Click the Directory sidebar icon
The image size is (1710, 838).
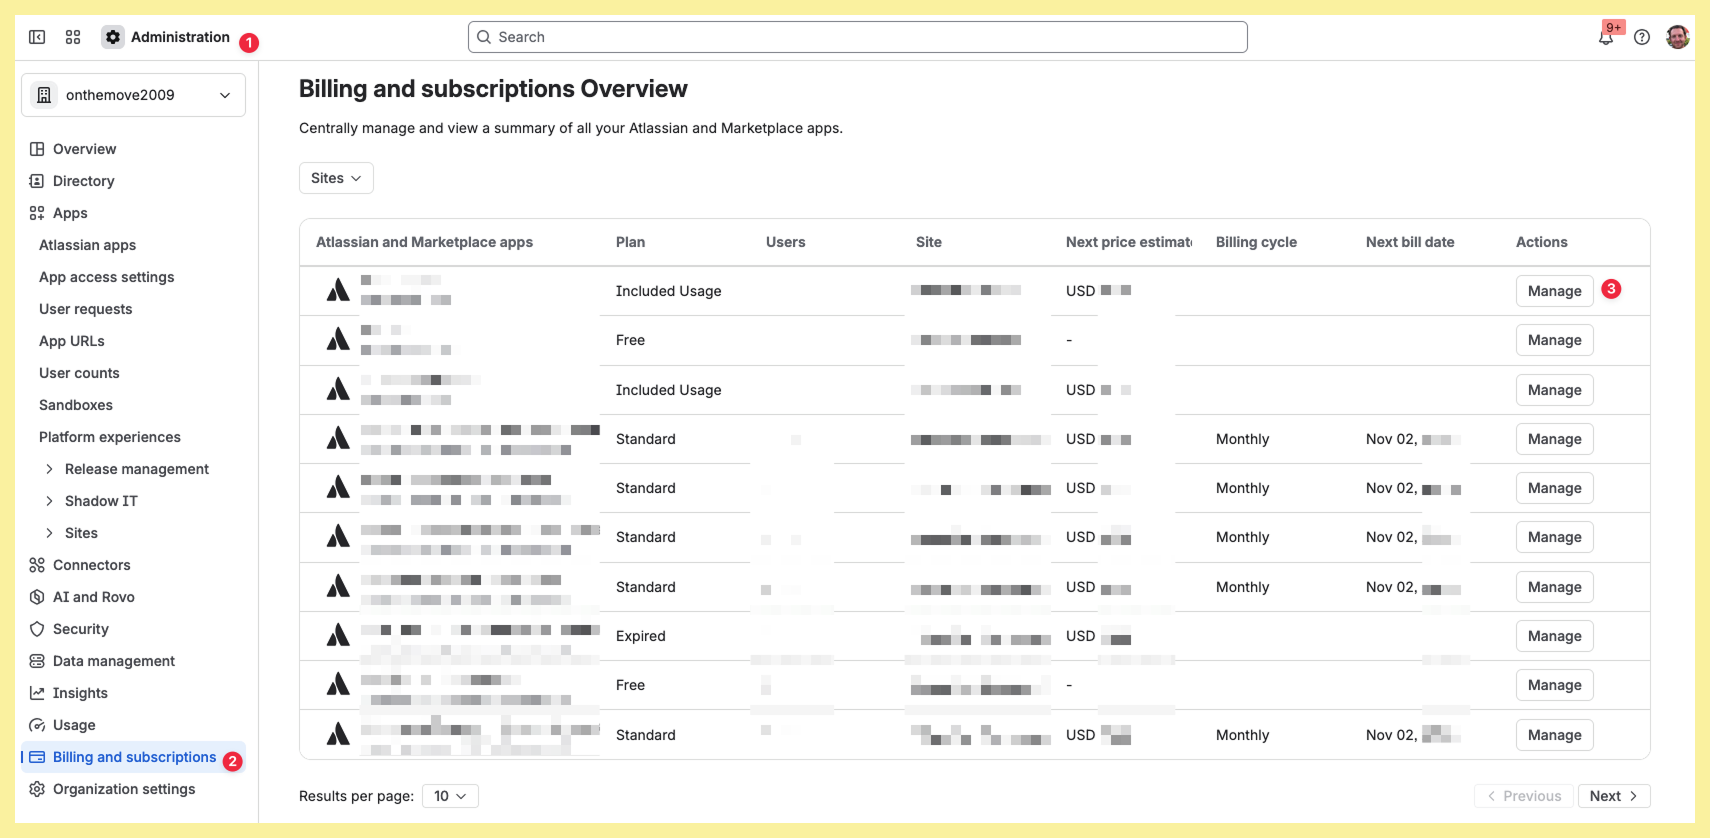pyautogui.click(x=37, y=181)
